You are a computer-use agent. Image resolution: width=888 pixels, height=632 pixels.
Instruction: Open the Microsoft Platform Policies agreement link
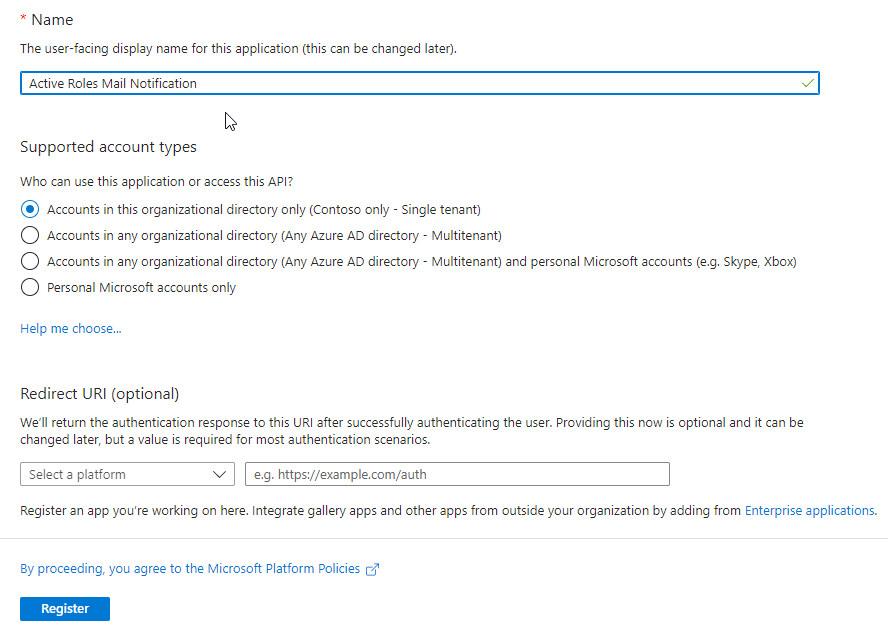coord(190,569)
